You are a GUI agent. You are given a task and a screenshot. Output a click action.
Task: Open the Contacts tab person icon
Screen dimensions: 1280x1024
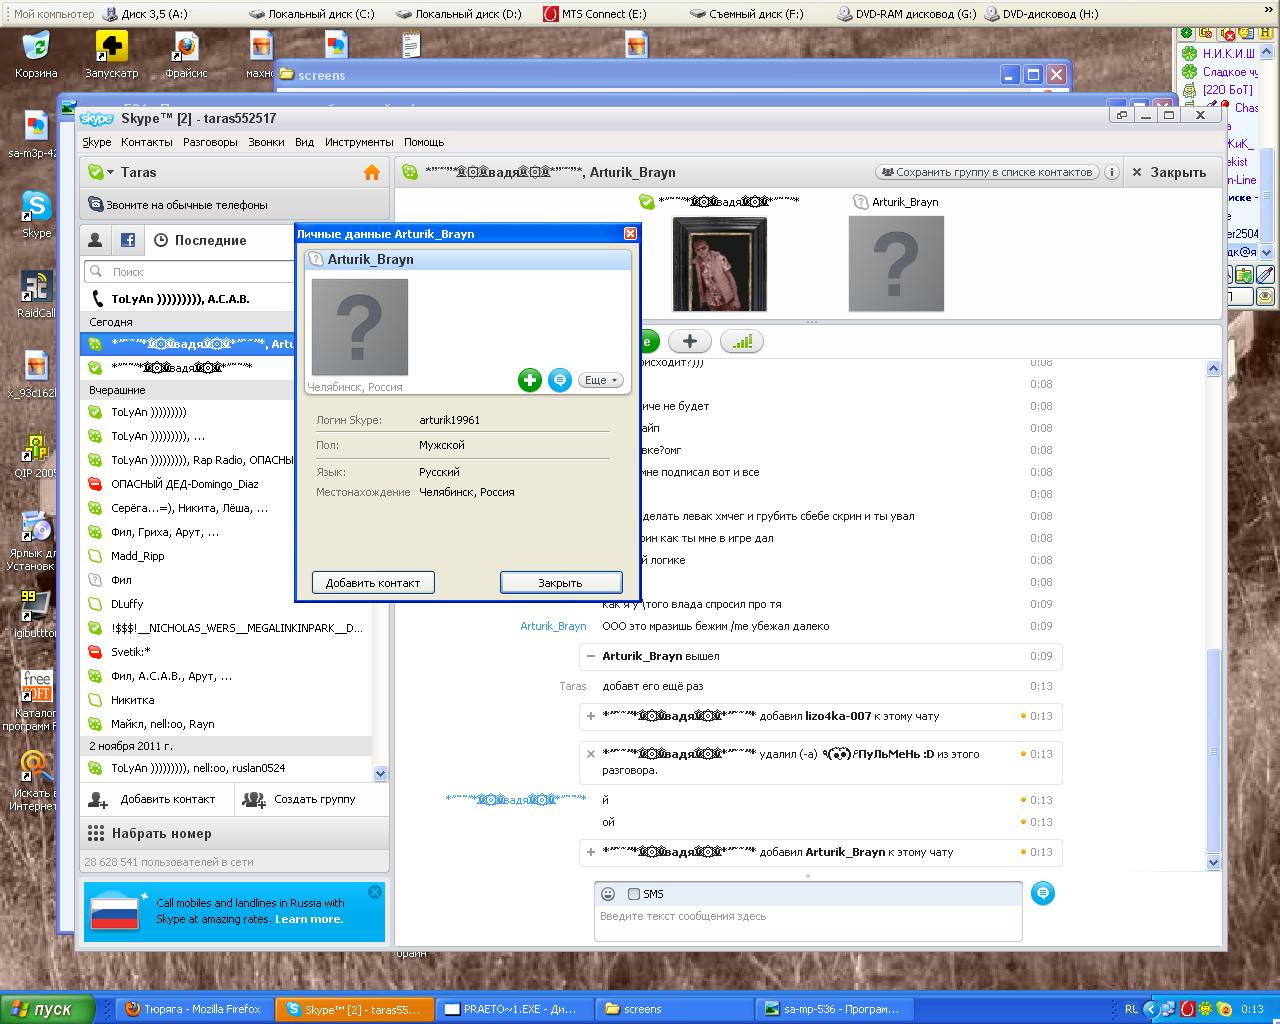(95, 240)
